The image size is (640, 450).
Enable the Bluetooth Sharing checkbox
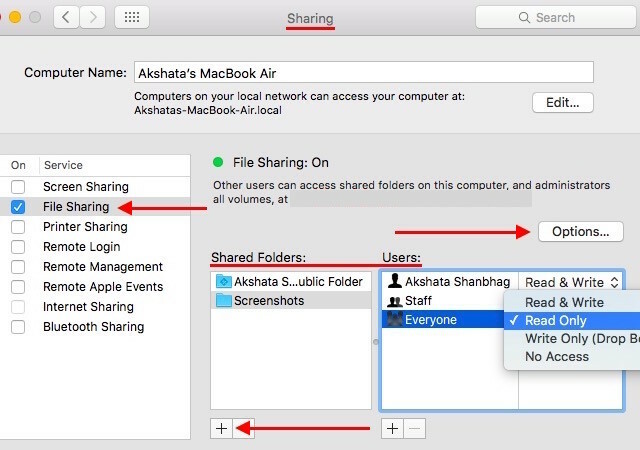[18, 327]
